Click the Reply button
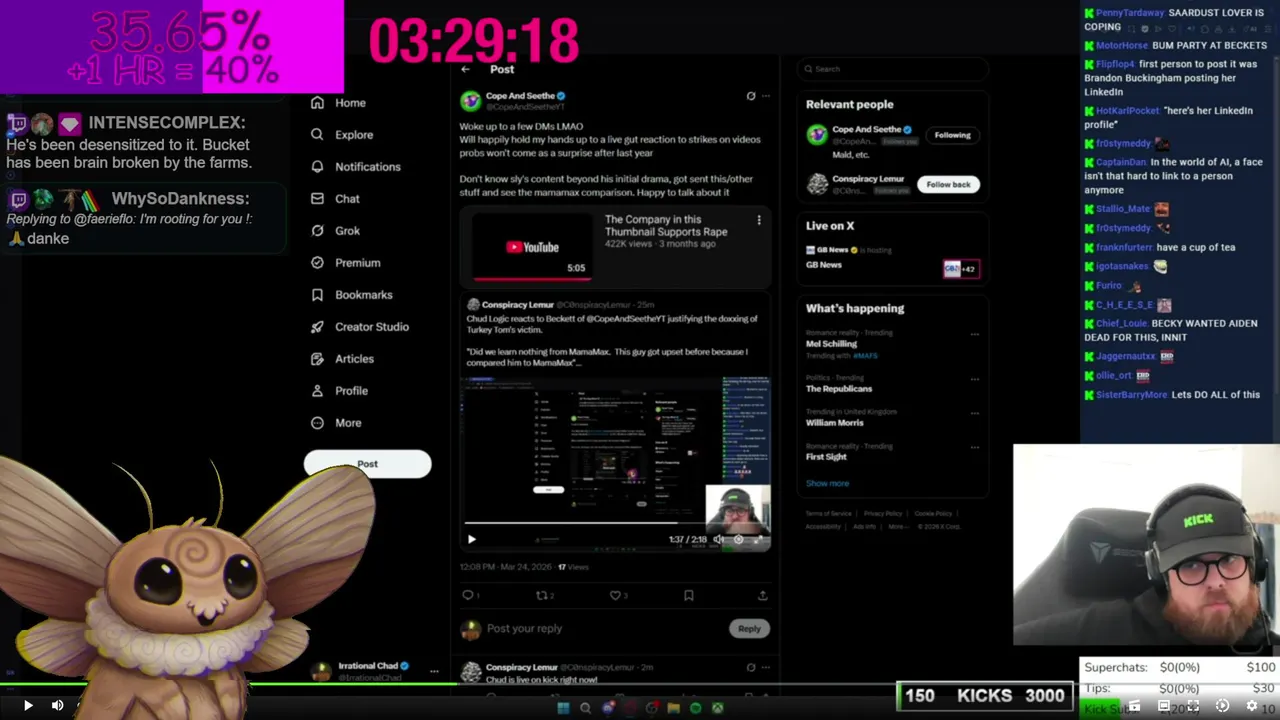The image size is (1280, 720). pos(749,628)
